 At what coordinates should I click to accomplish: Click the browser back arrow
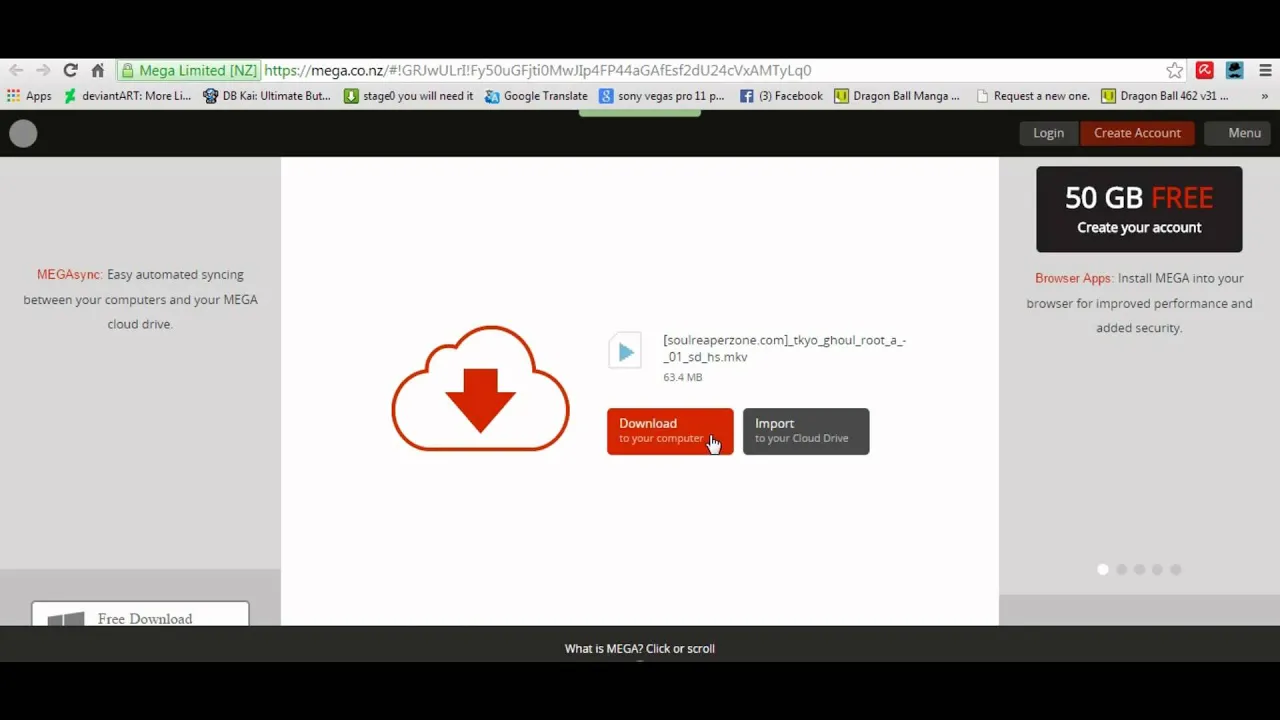(x=16, y=70)
